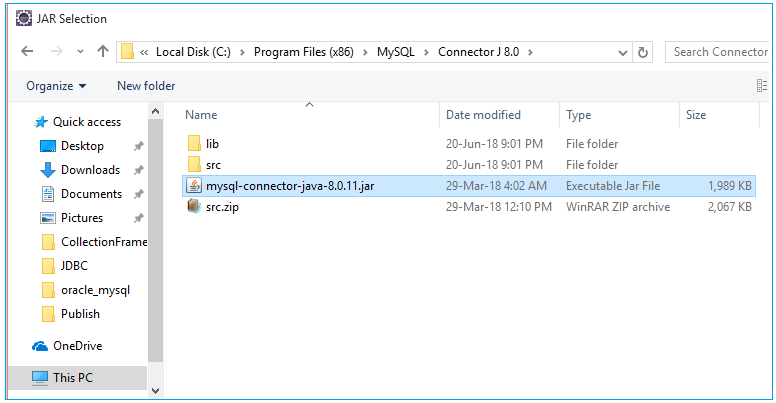Expand chevron after Program Files (x86)
The height and width of the screenshot is (403, 776).
coord(365,52)
